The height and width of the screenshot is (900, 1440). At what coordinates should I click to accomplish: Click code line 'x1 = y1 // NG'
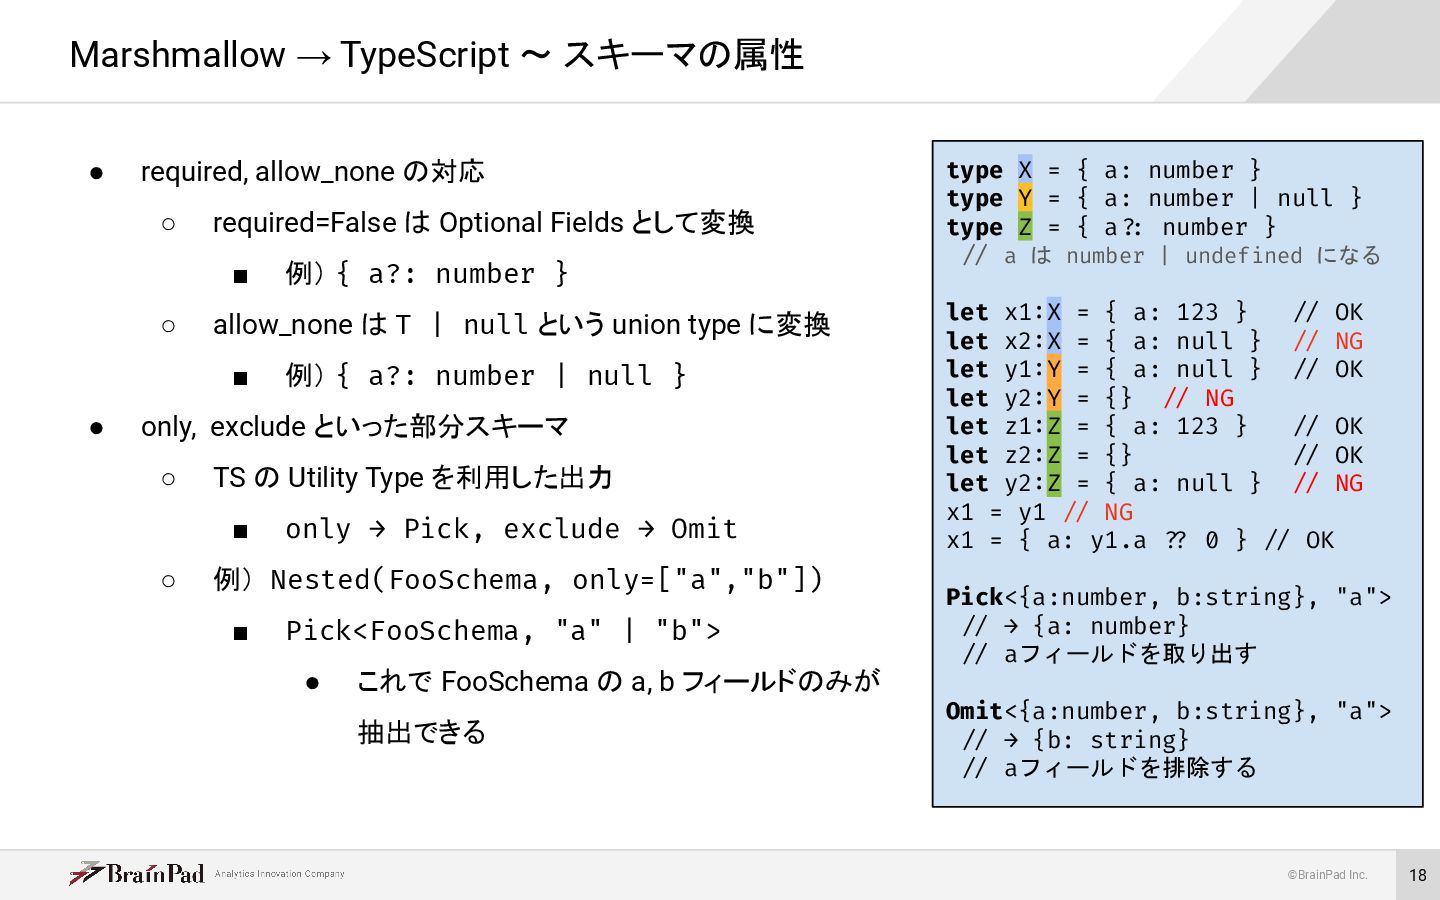(1040, 512)
